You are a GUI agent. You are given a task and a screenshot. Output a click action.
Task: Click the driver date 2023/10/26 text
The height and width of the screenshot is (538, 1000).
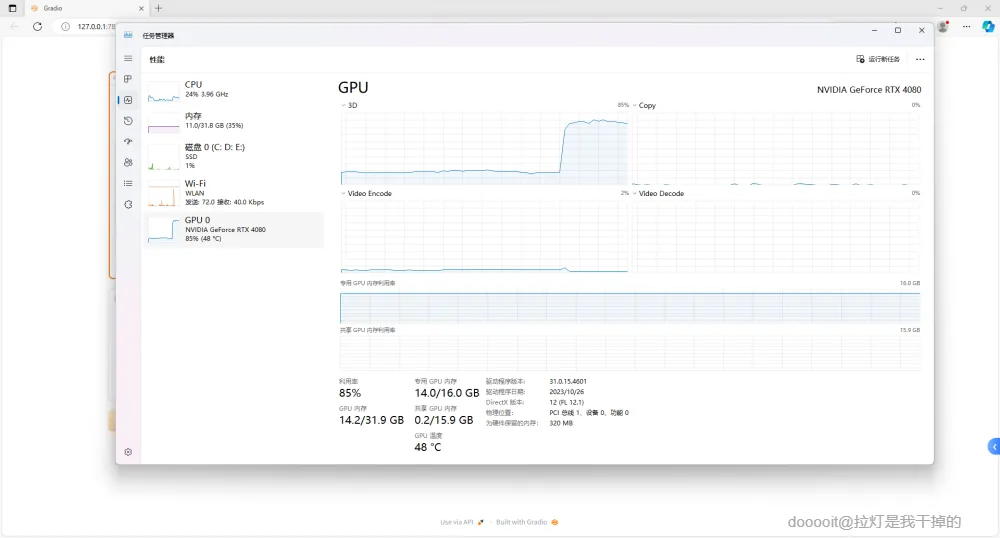point(566,392)
